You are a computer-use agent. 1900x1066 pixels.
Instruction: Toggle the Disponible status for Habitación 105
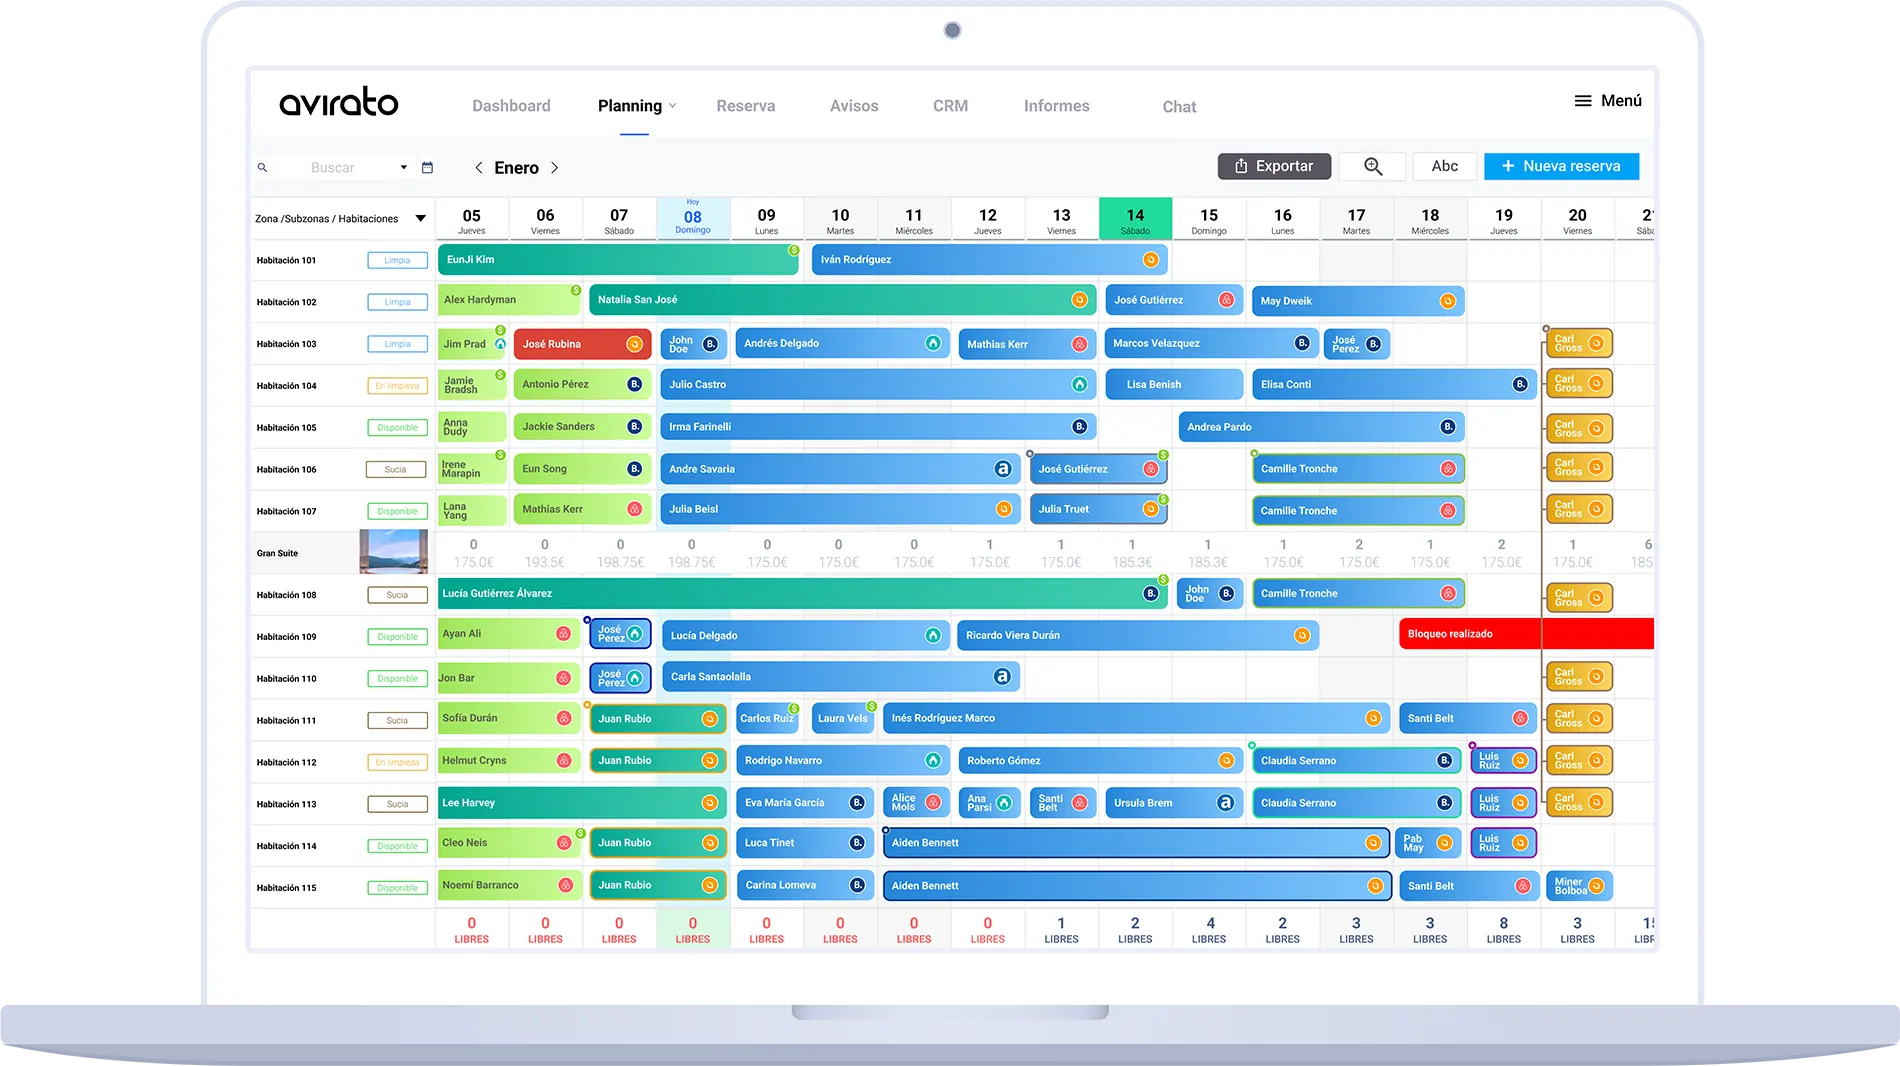click(397, 427)
